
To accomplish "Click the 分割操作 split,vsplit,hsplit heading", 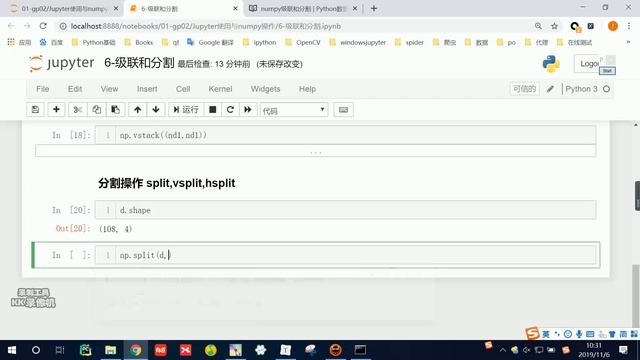I will tap(167, 183).
